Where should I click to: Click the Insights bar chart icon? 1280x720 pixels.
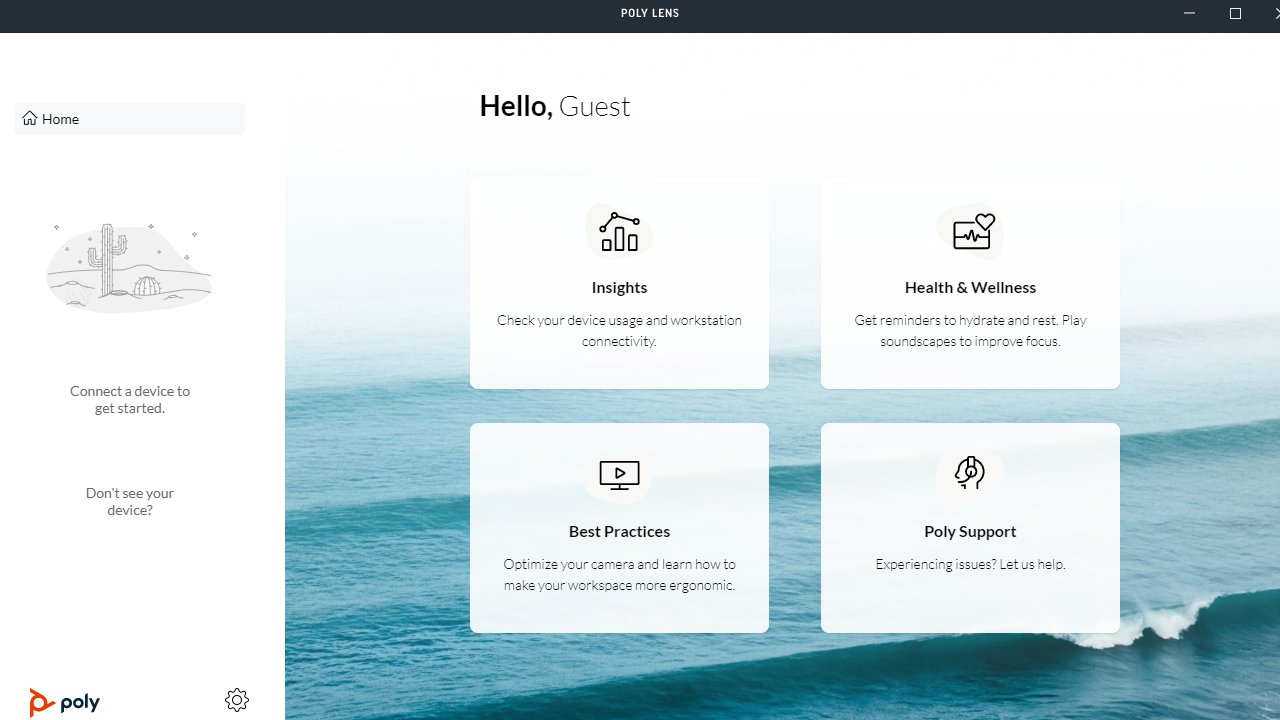(619, 232)
